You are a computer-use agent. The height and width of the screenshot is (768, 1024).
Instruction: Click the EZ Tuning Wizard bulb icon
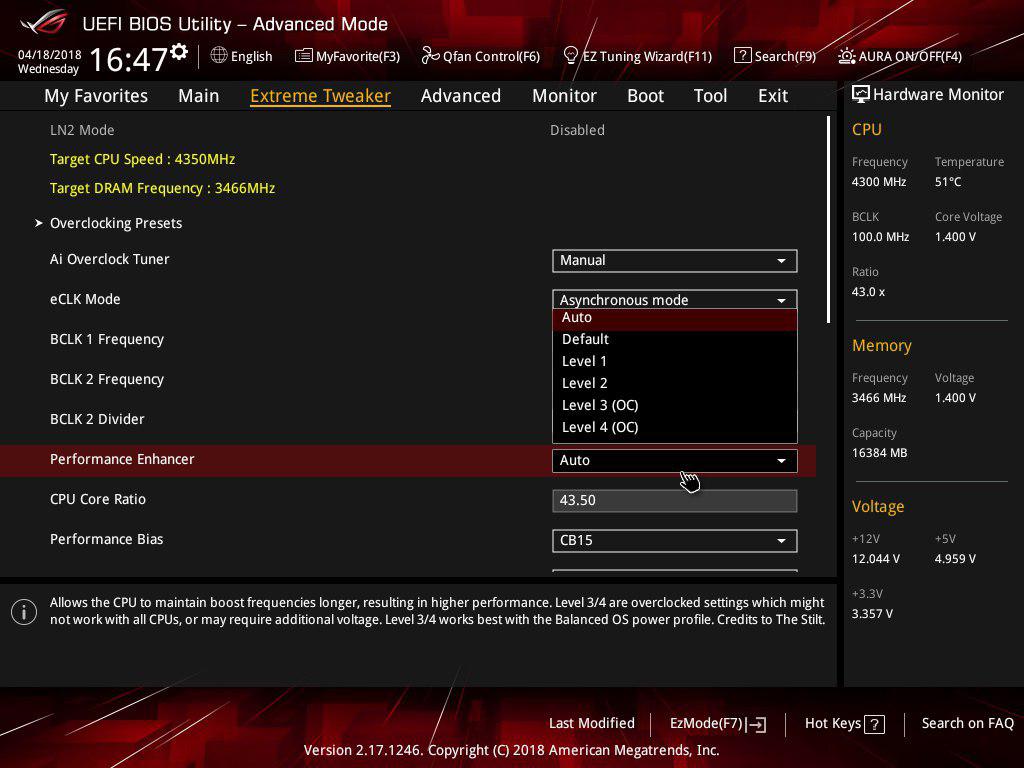(x=570, y=55)
